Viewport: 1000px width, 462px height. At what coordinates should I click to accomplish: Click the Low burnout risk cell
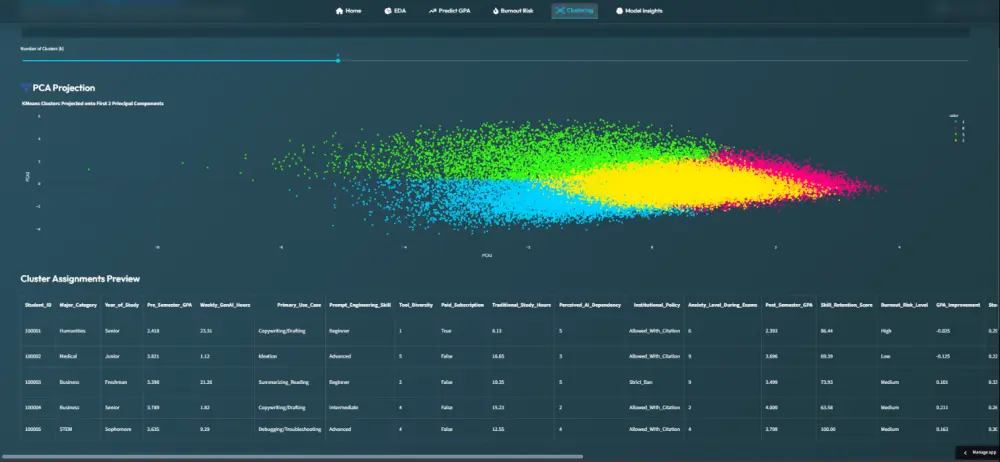click(886, 357)
